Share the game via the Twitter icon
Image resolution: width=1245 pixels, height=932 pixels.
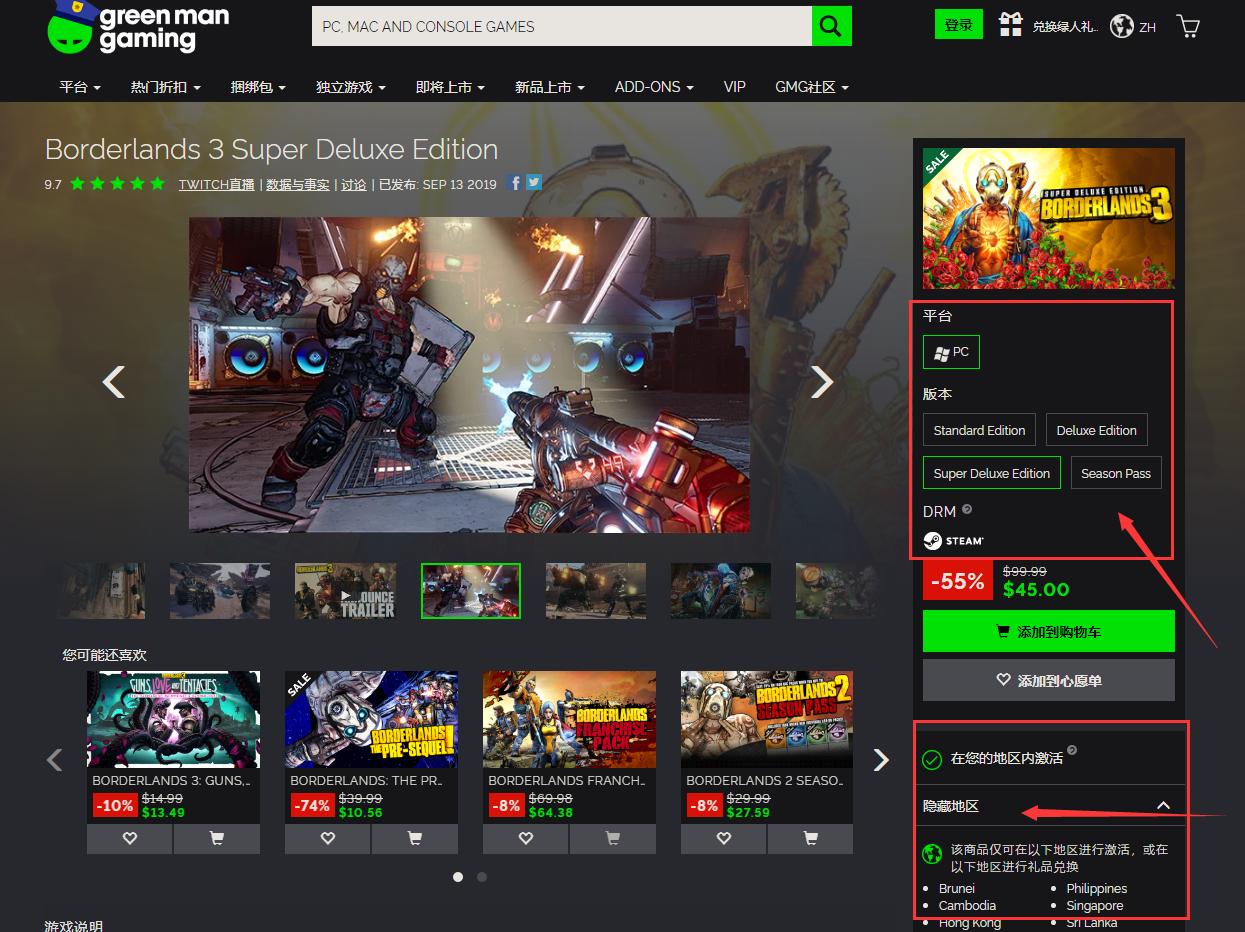[x=533, y=183]
